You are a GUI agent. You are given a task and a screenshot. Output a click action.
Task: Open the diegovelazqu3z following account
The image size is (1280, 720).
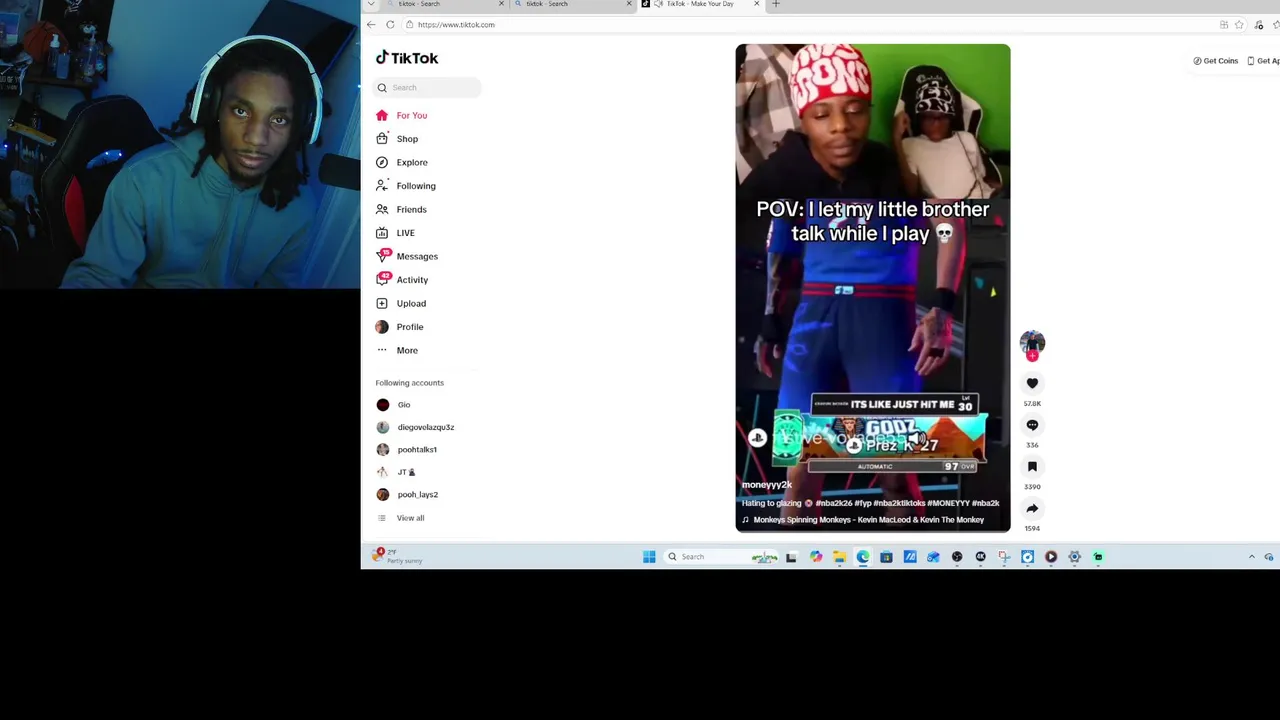415,427
